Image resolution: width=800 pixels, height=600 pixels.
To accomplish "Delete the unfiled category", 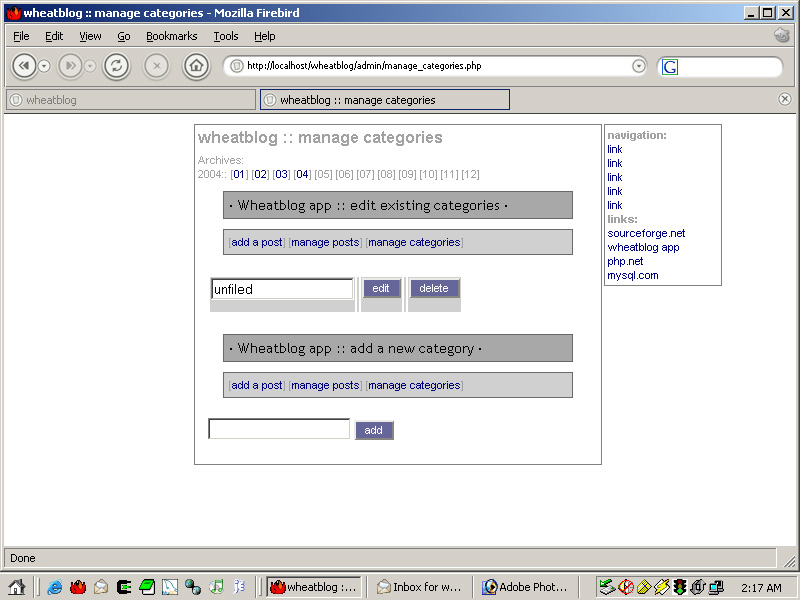I will tap(434, 289).
